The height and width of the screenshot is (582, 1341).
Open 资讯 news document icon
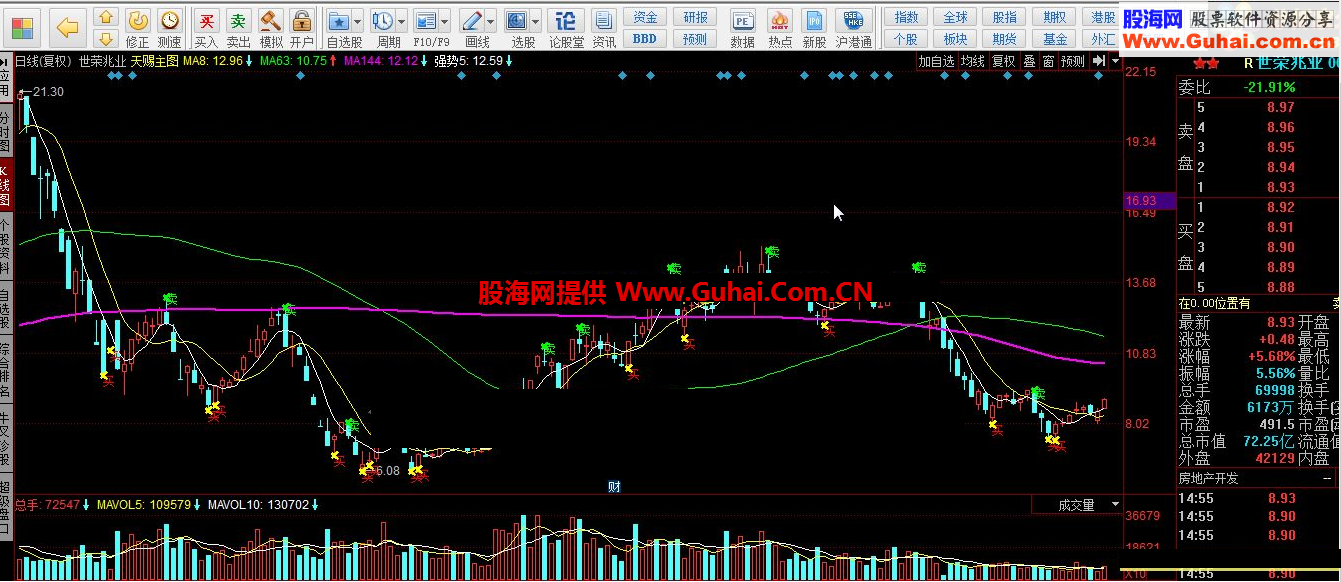pos(603,29)
